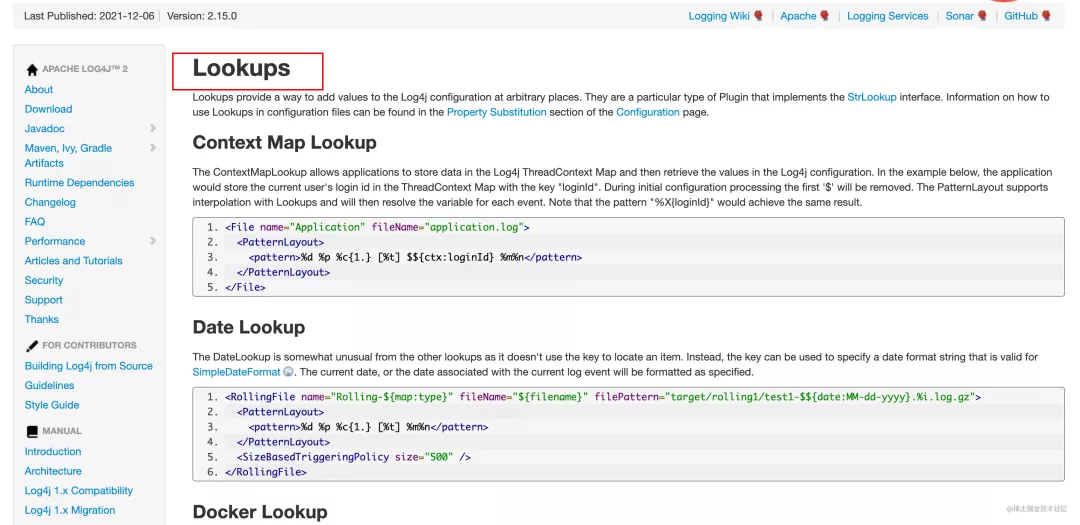
Task: Click external link icon beside Logging Wiki
Action: (x=759, y=16)
